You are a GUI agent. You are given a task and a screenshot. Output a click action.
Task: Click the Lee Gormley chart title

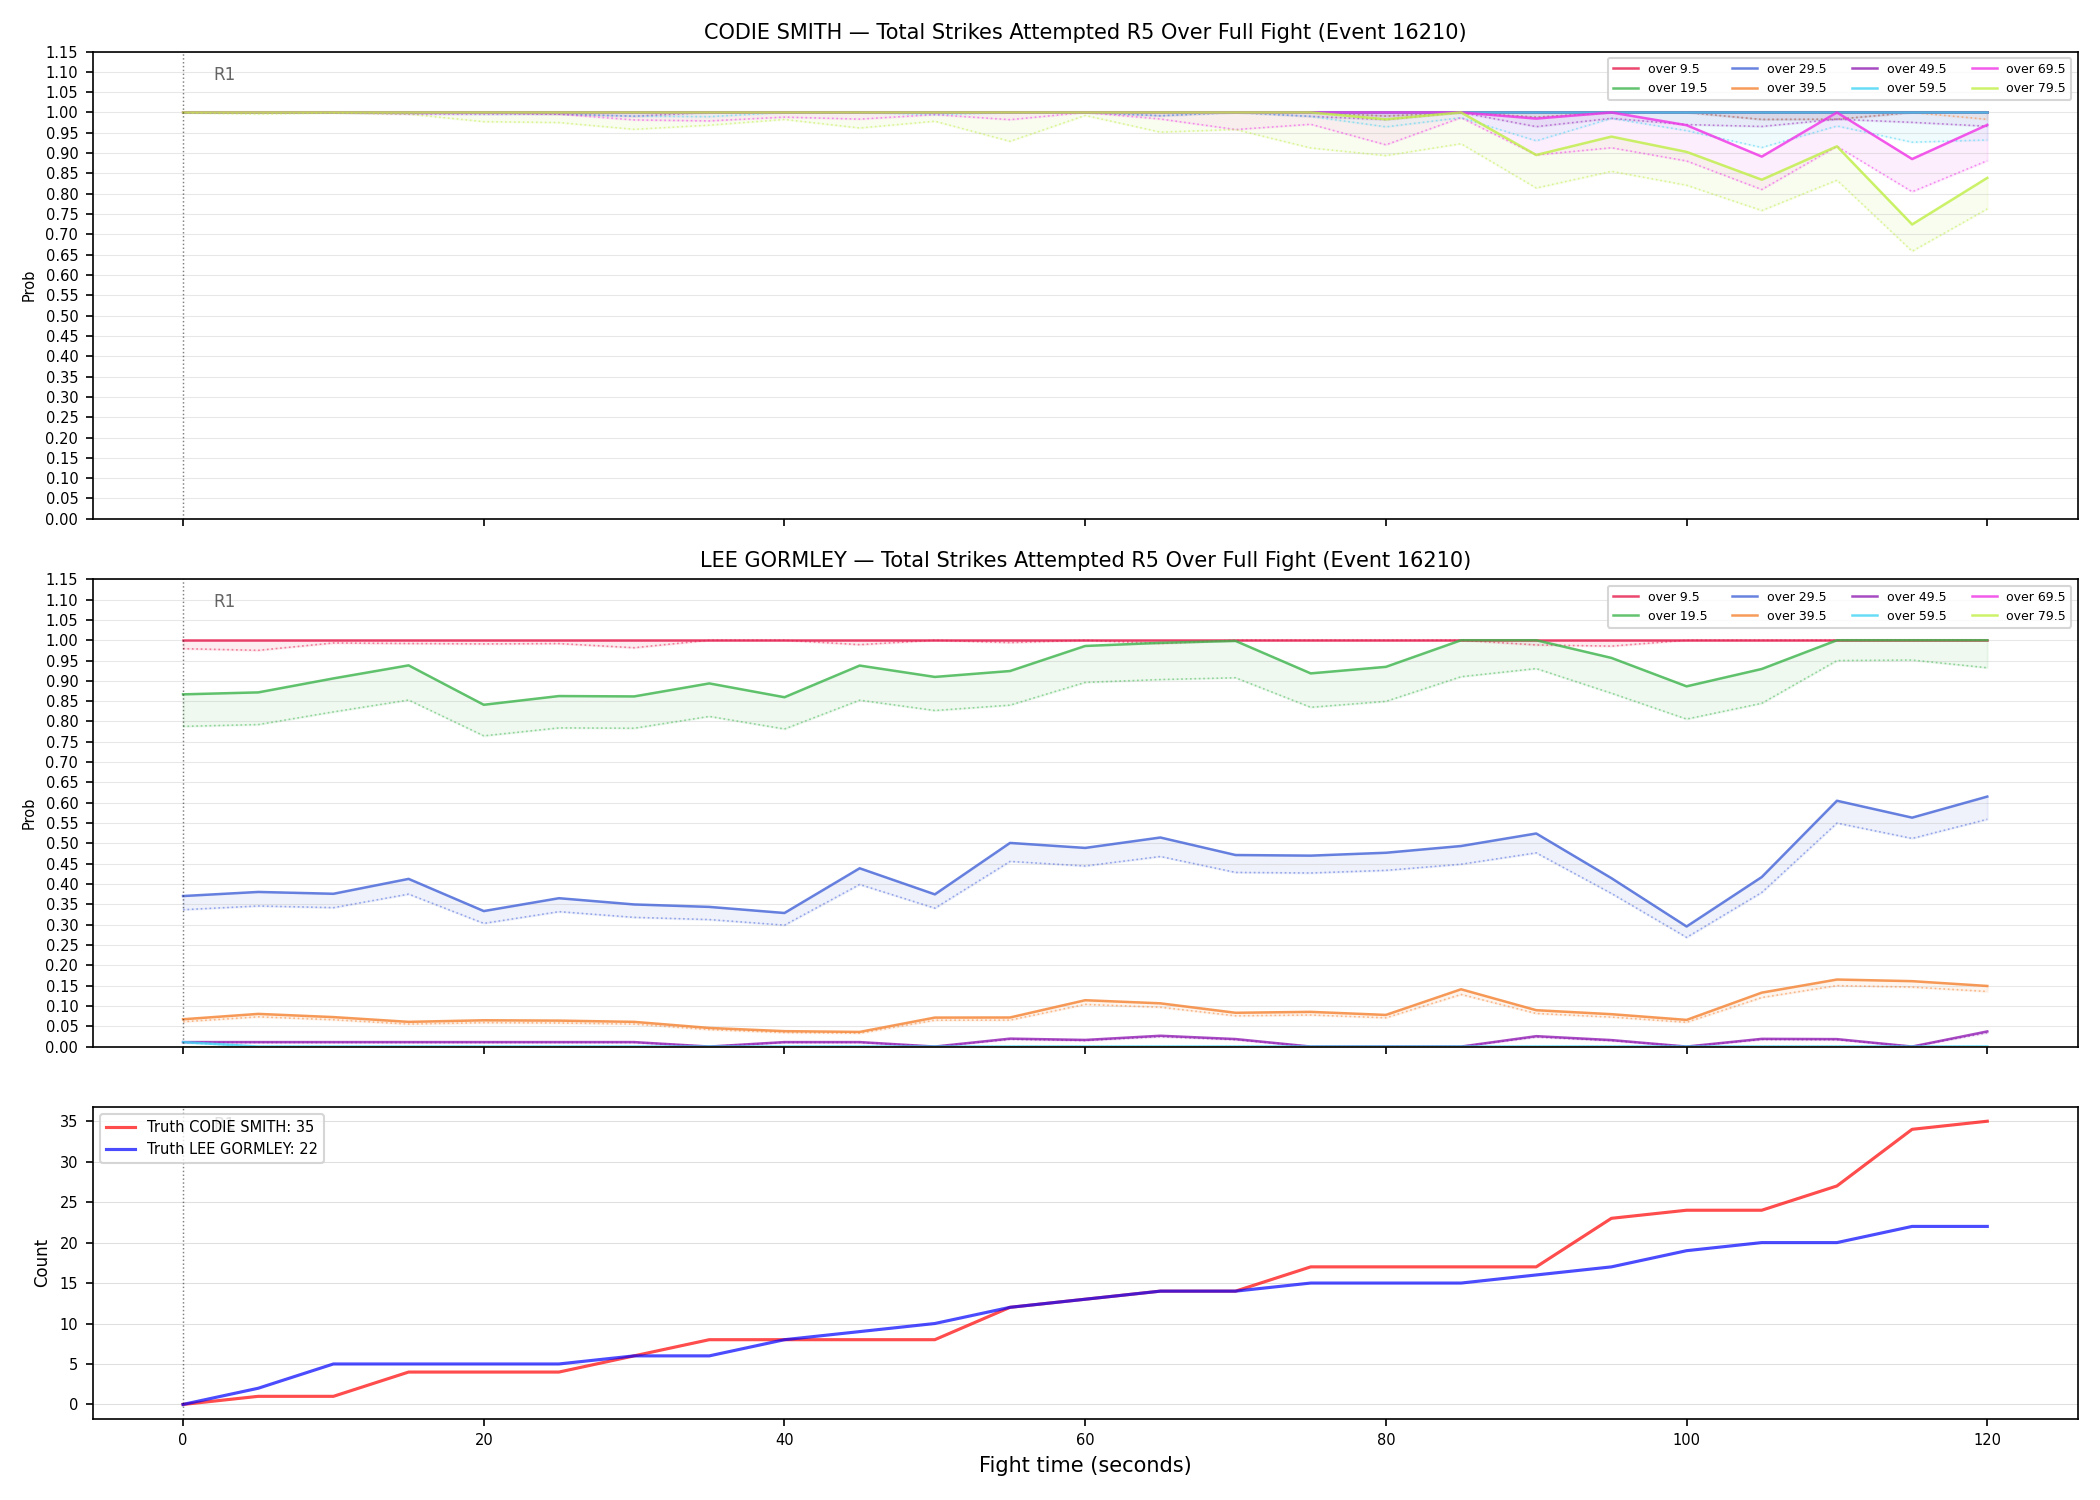coord(1085,560)
